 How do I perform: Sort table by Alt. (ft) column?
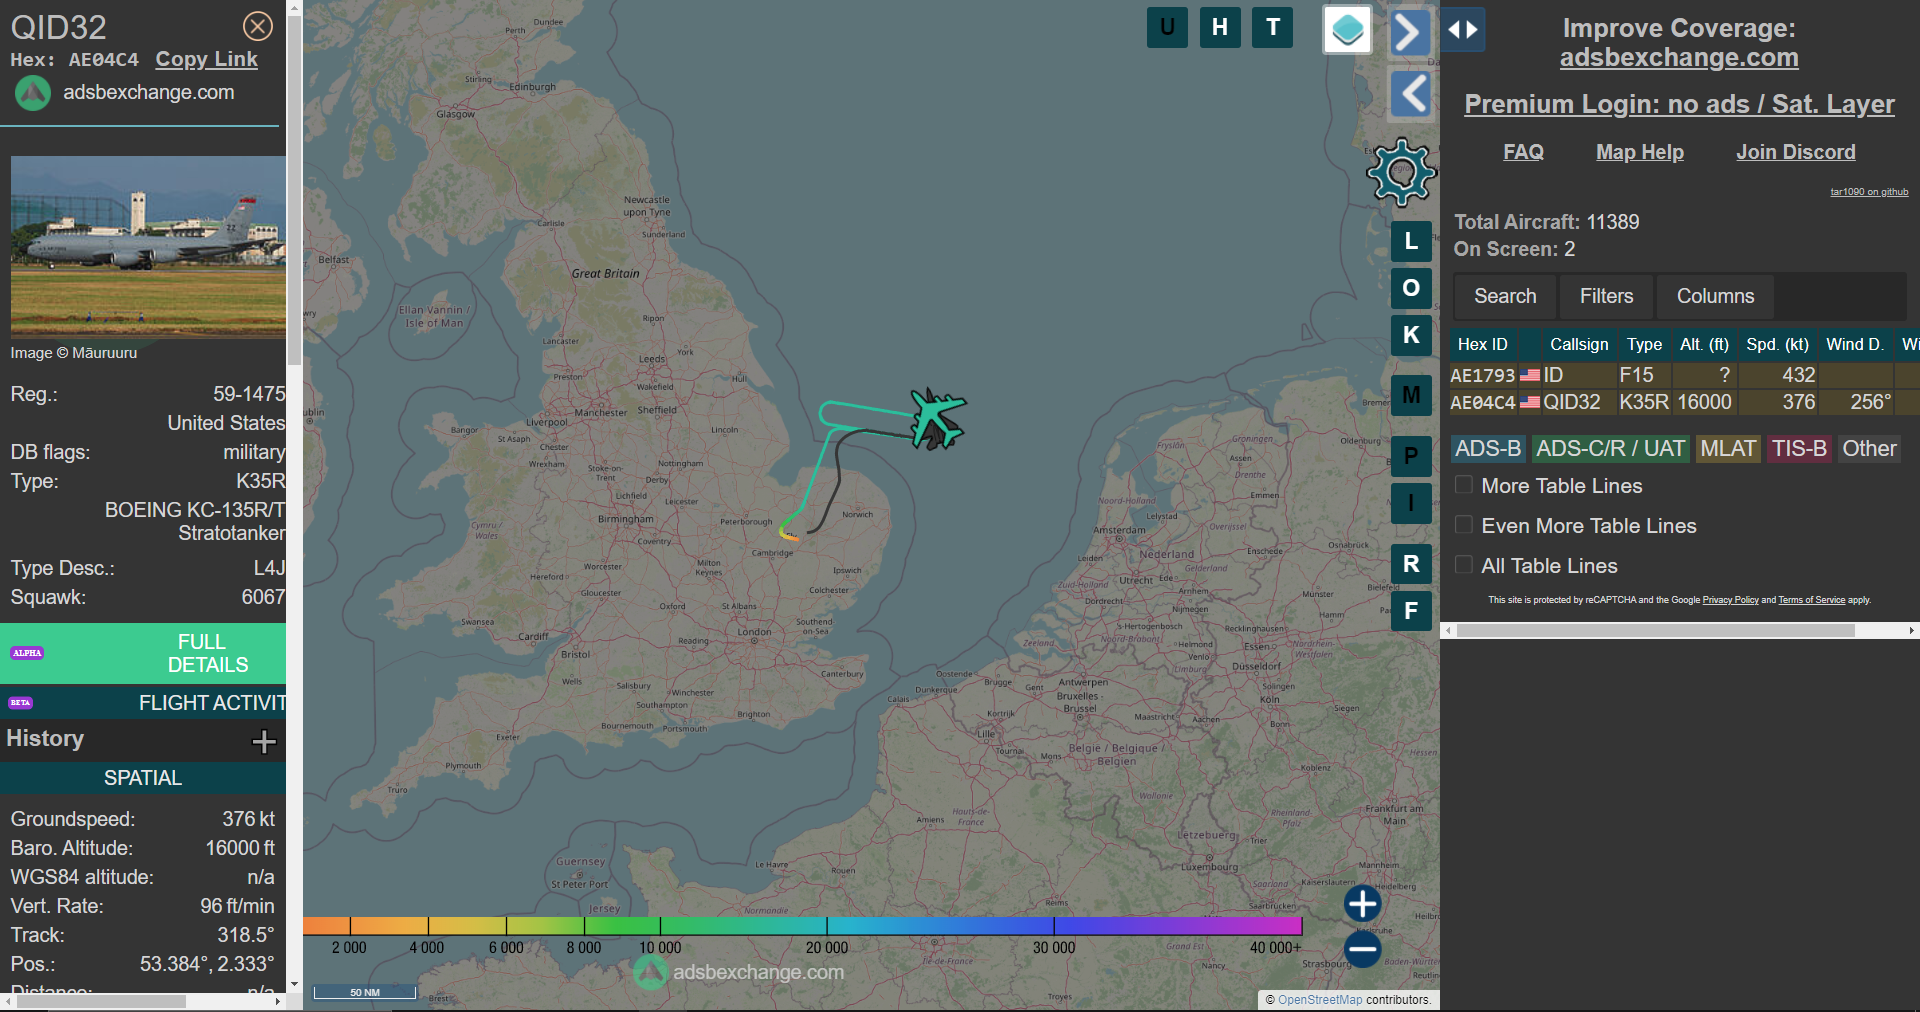pyautogui.click(x=1704, y=344)
